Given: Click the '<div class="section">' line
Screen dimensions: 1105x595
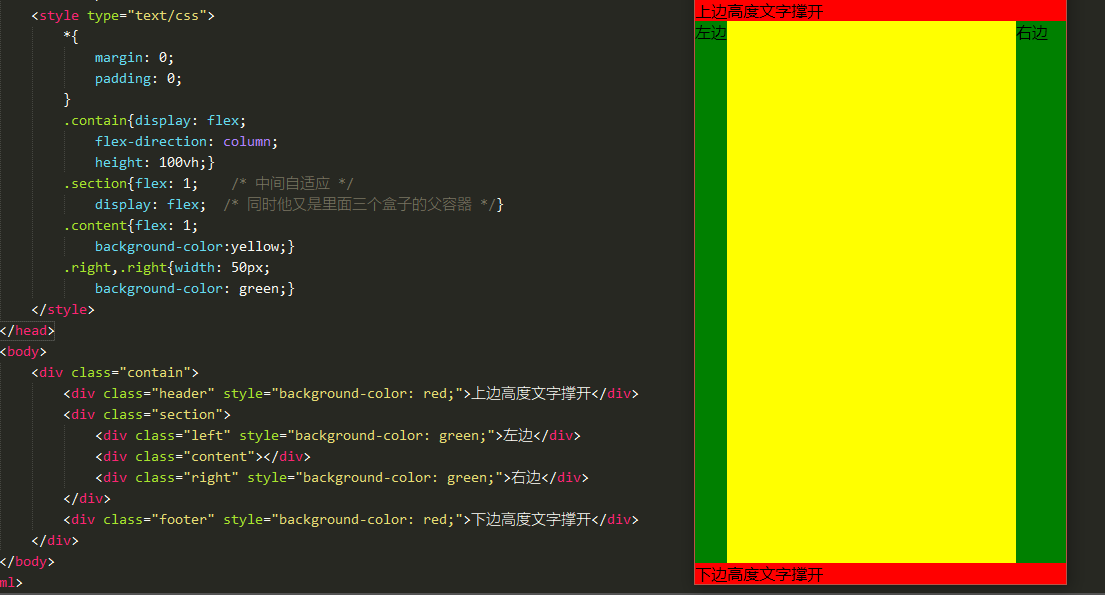Looking at the screenshot, I should [x=147, y=415].
